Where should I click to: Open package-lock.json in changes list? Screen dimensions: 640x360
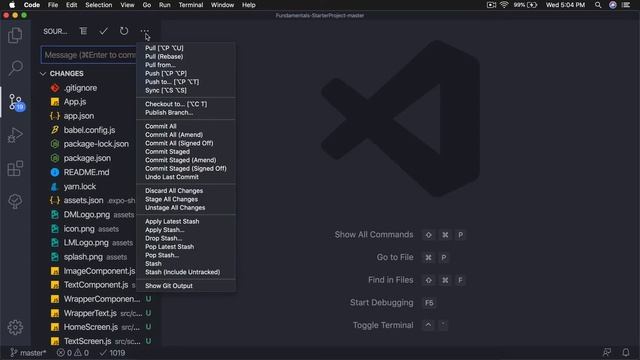[96, 144]
